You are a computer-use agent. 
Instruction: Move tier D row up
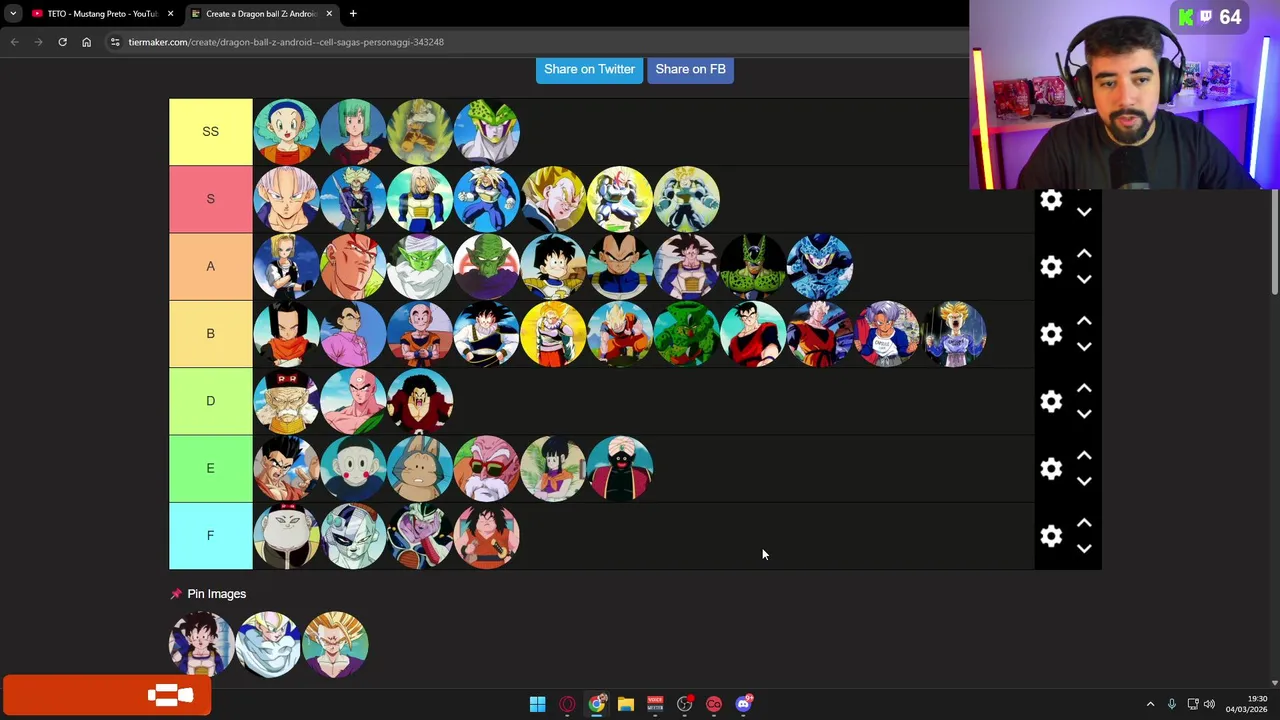click(x=1084, y=388)
